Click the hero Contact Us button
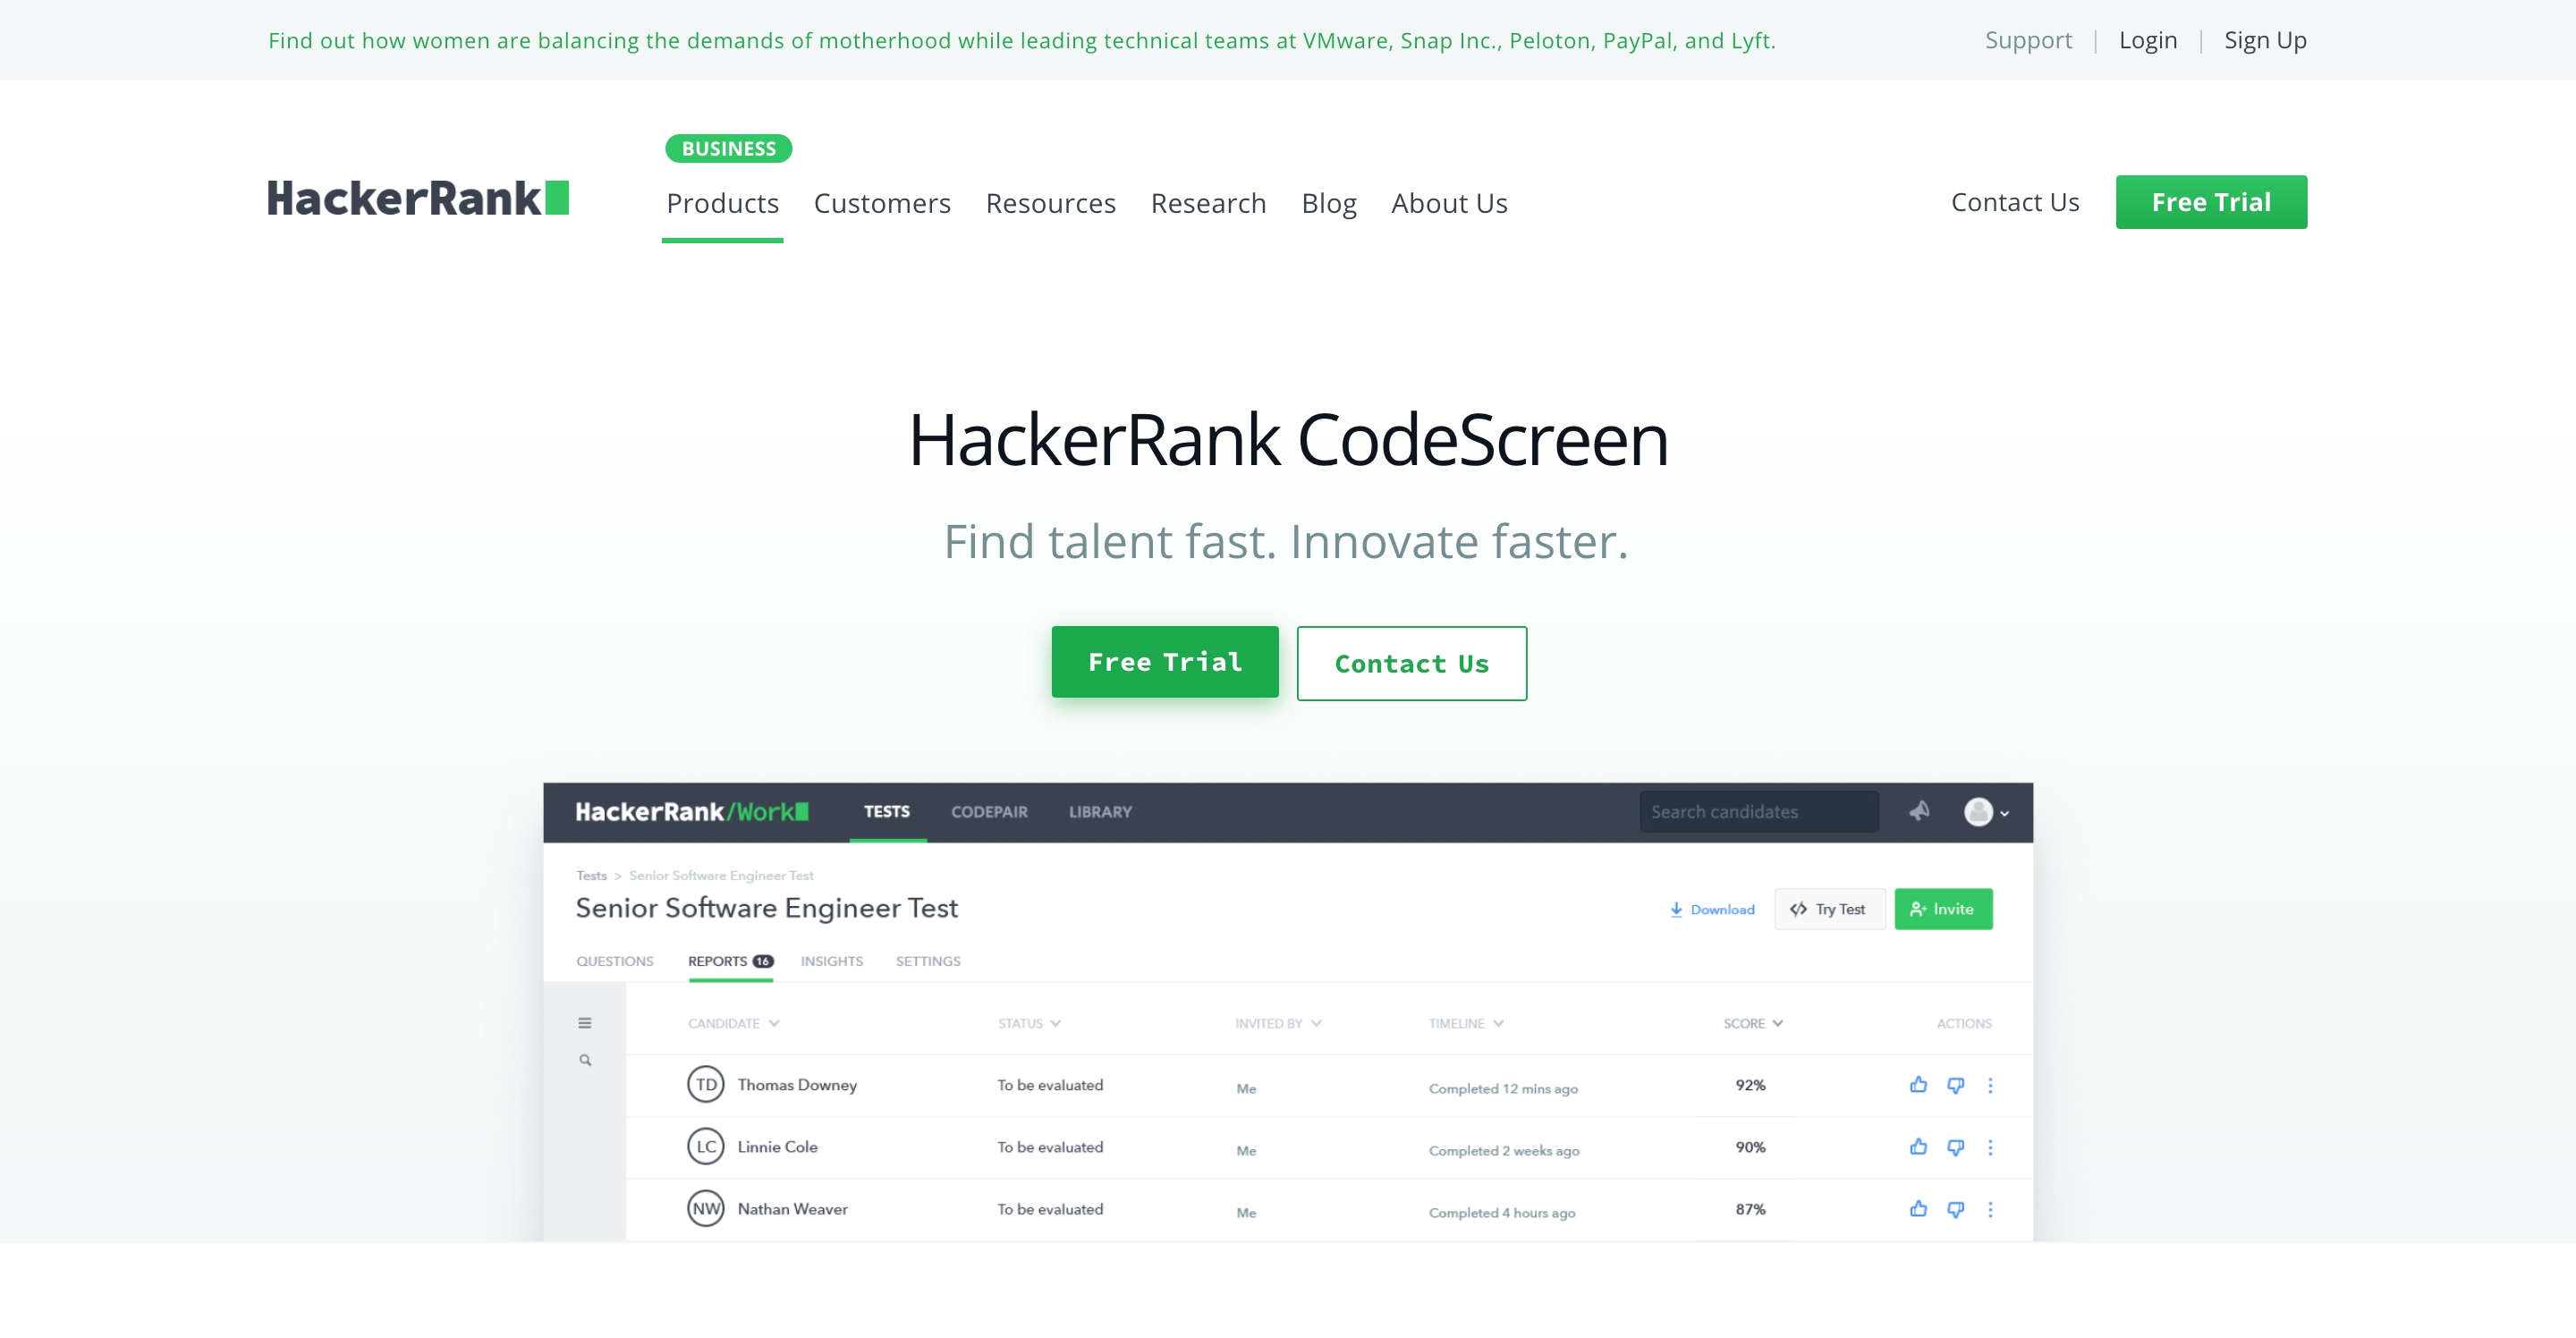This screenshot has height=1338, width=2576. (x=1412, y=664)
